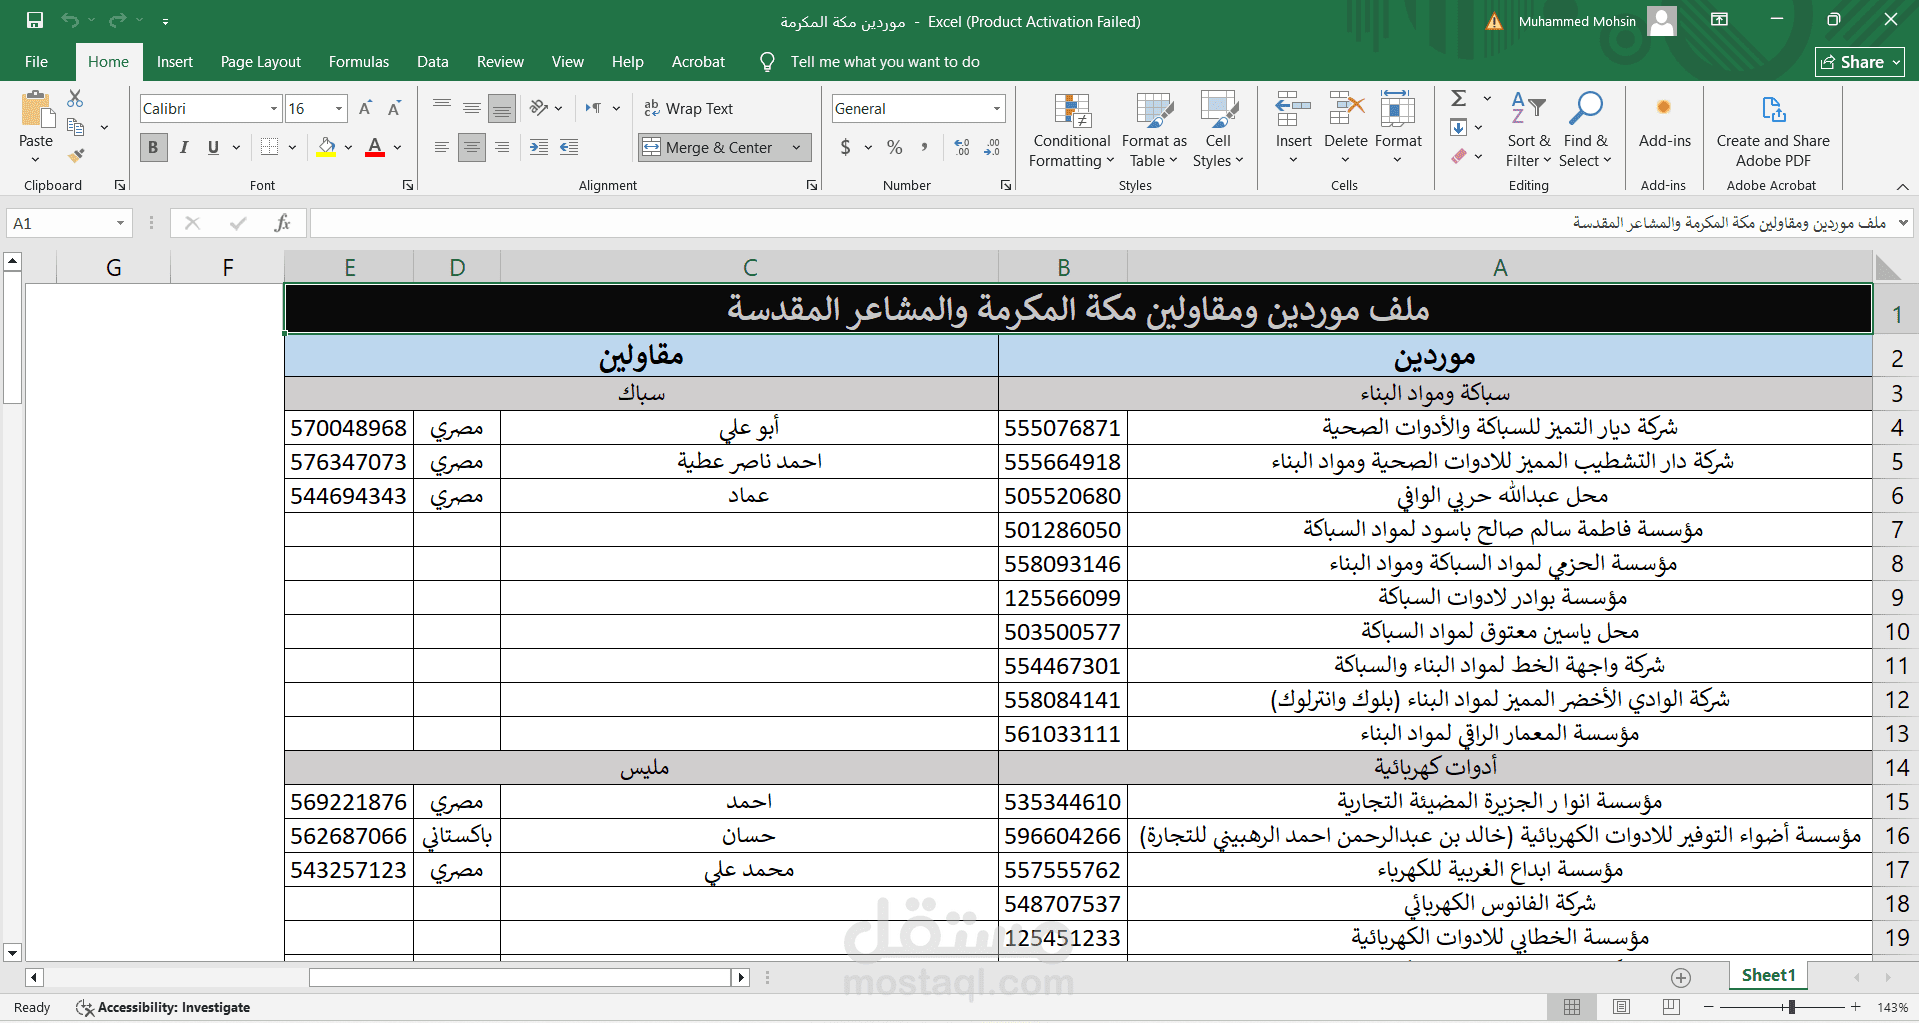Toggle Italic formatting
Image resolution: width=1919 pixels, height=1023 pixels.
(x=183, y=147)
